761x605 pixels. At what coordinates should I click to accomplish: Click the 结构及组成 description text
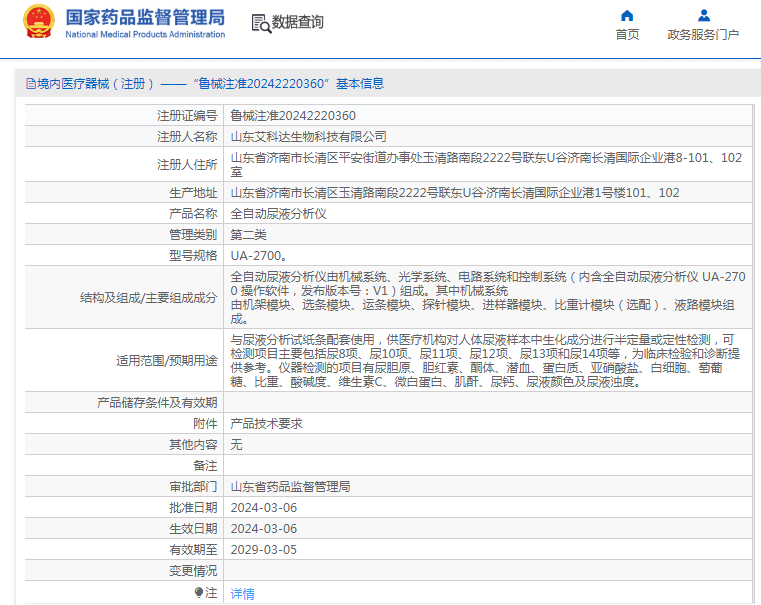click(488, 297)
